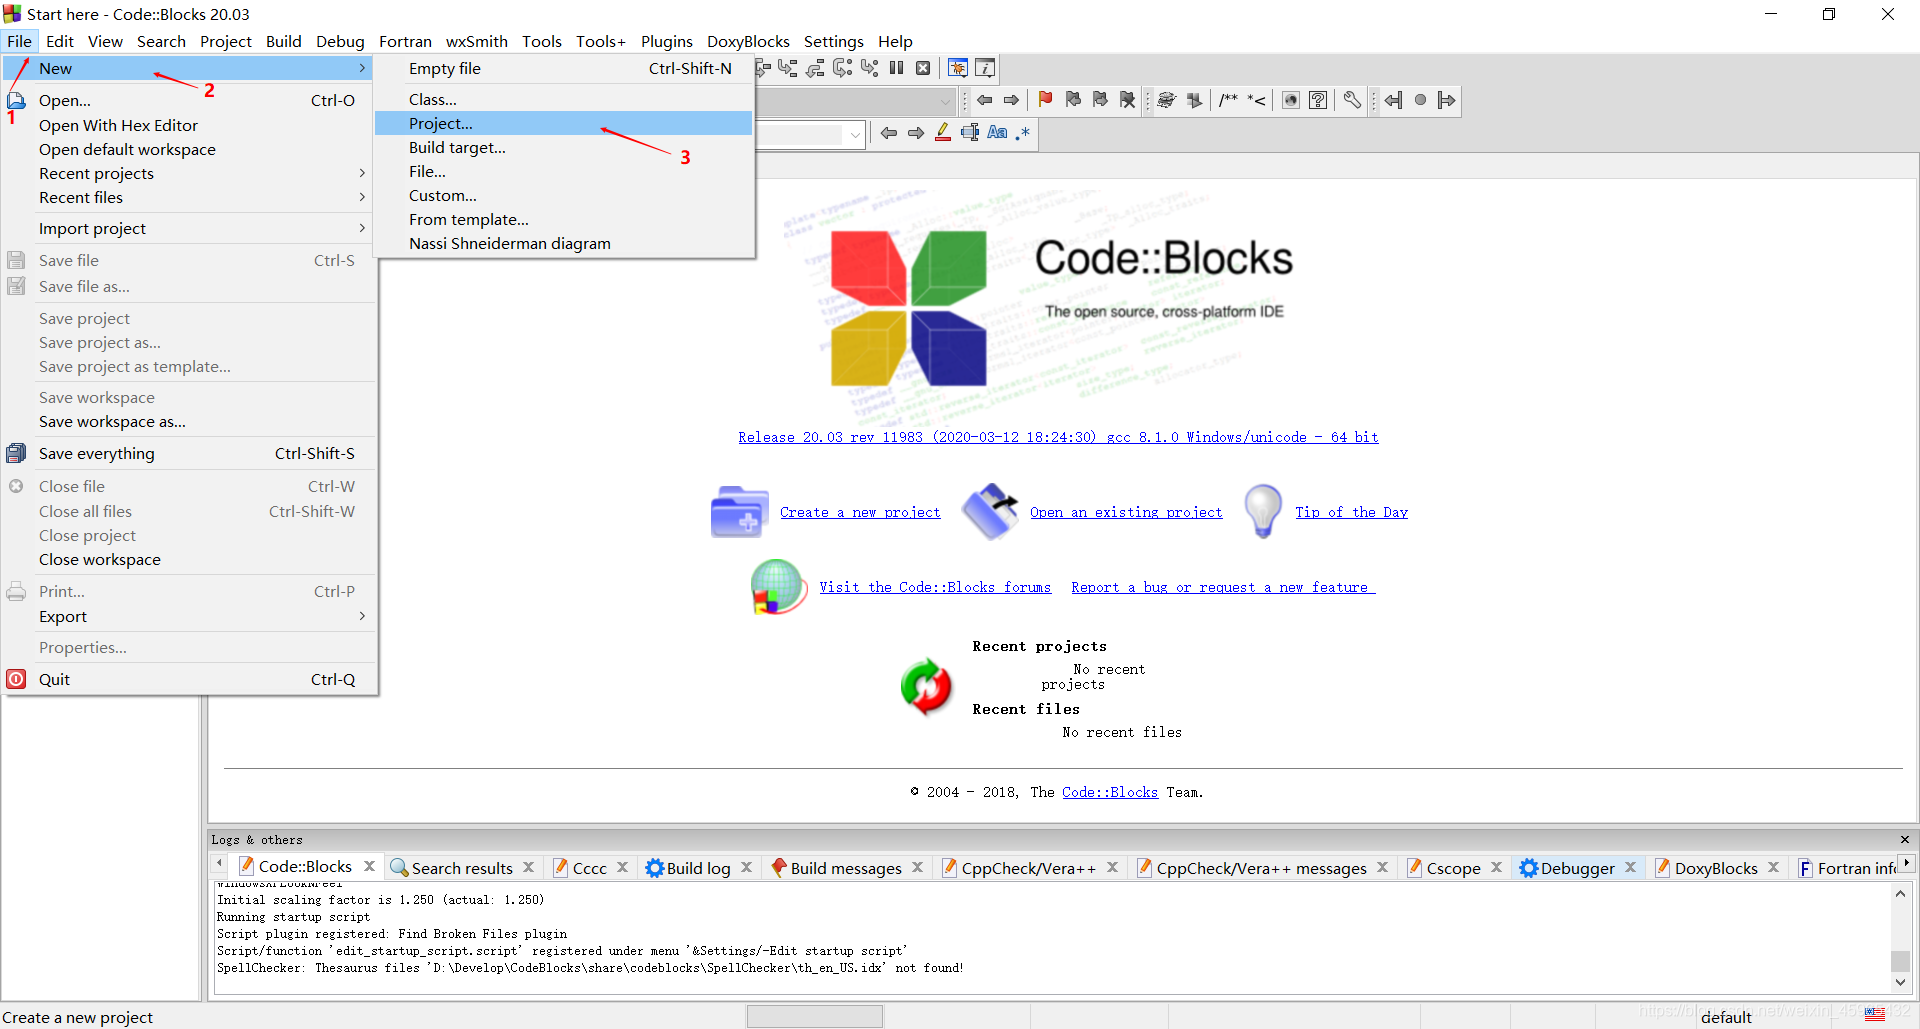Image resolution: width=1920 pixels, height=1029 pixels.
Task: Click the DoxyBlocks extract documentation icon
Action: 1193,100
